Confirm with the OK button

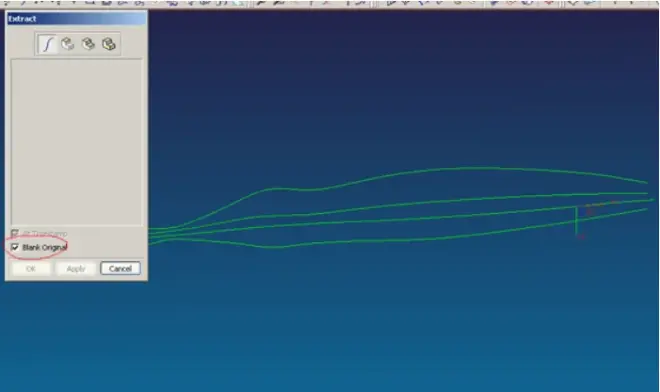(x=31, y=269)
